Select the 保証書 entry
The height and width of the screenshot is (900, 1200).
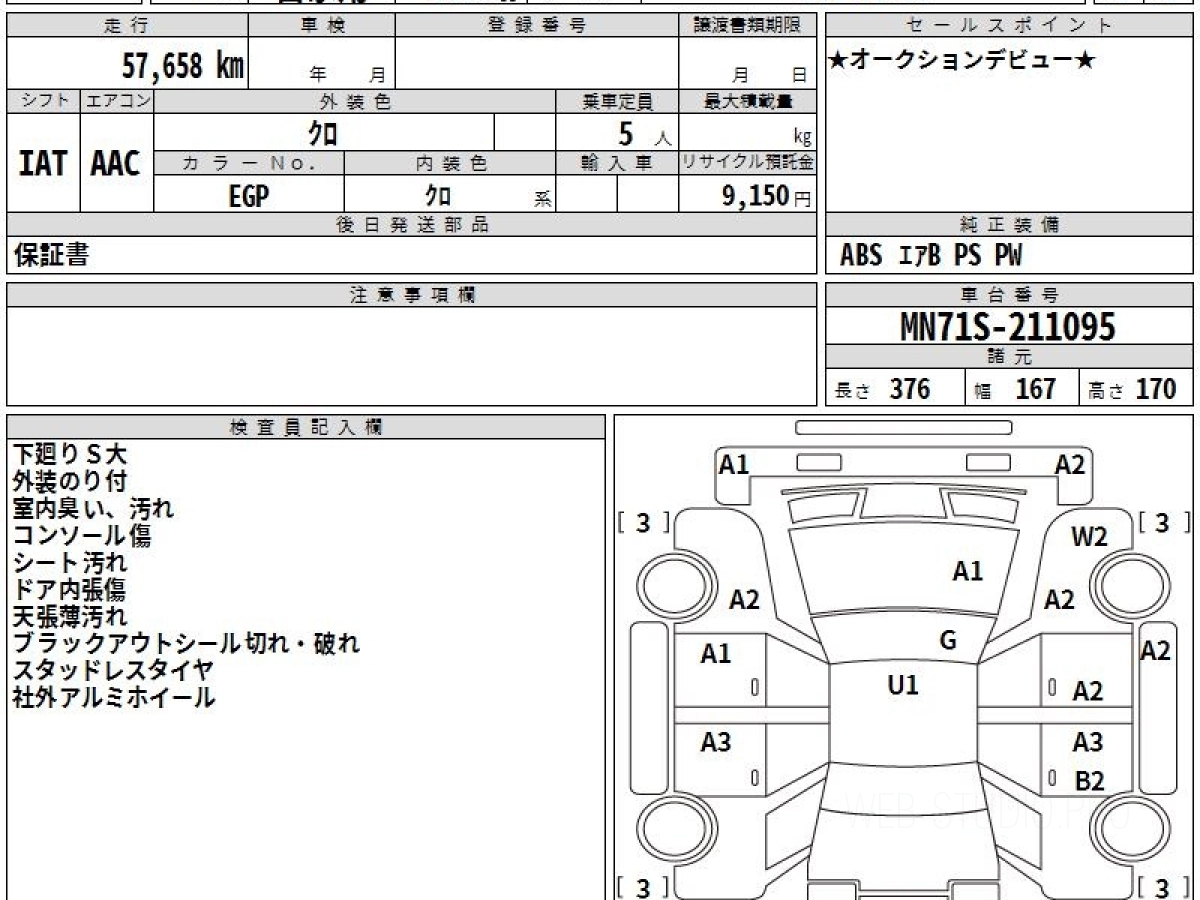coord(52,255)
